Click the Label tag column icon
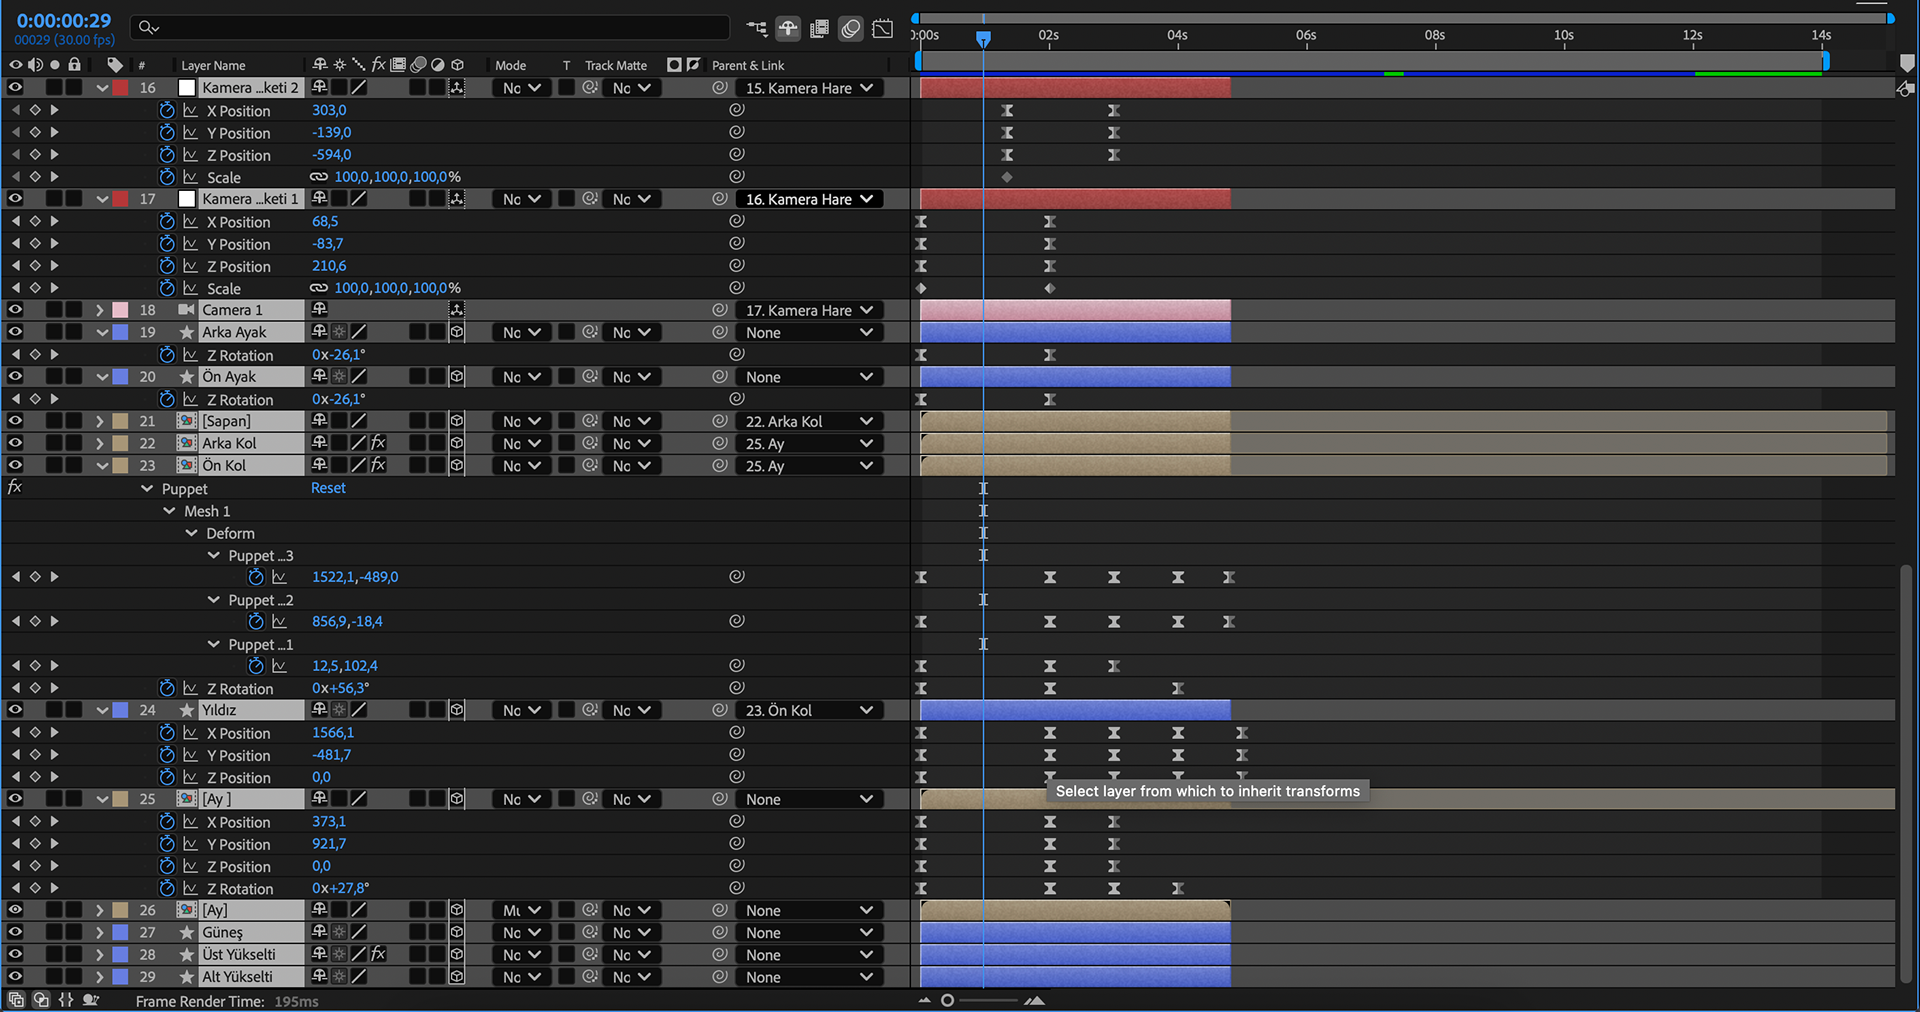1920x1012 pixels. pos(115,65)
